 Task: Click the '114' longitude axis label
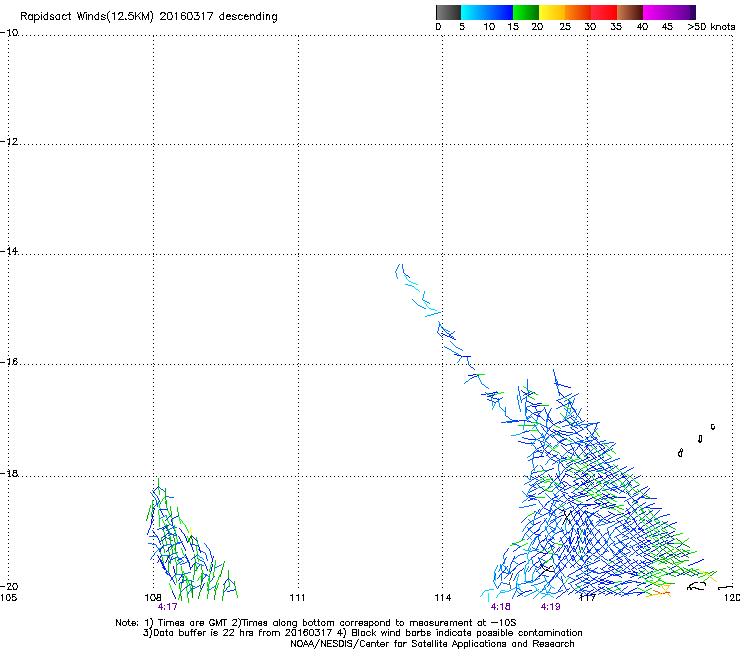pyautogui.click(x=443, y=598)
